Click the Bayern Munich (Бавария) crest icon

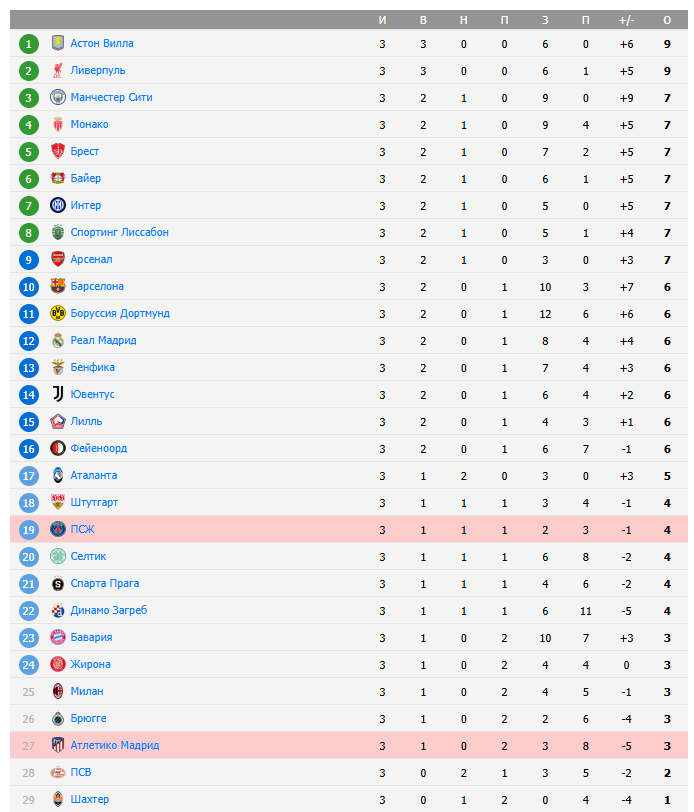58,637
